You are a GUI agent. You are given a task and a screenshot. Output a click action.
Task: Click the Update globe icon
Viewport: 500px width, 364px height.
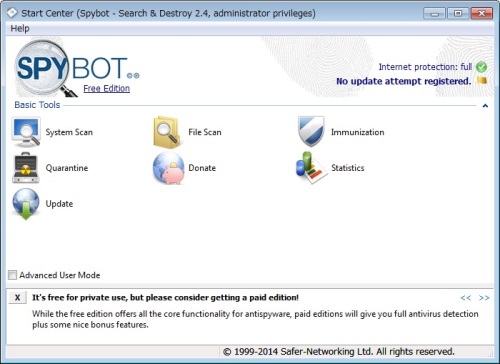point(26,204)
